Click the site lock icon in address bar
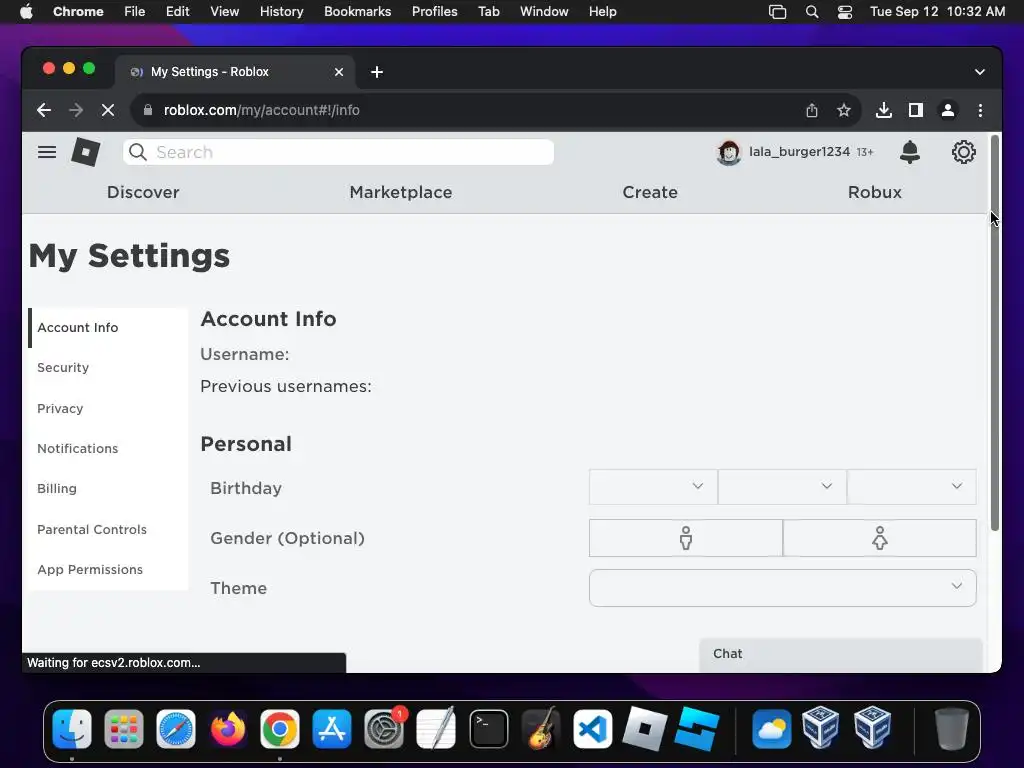This screenshot has height=768, width=1024. [x=148, y=110]
